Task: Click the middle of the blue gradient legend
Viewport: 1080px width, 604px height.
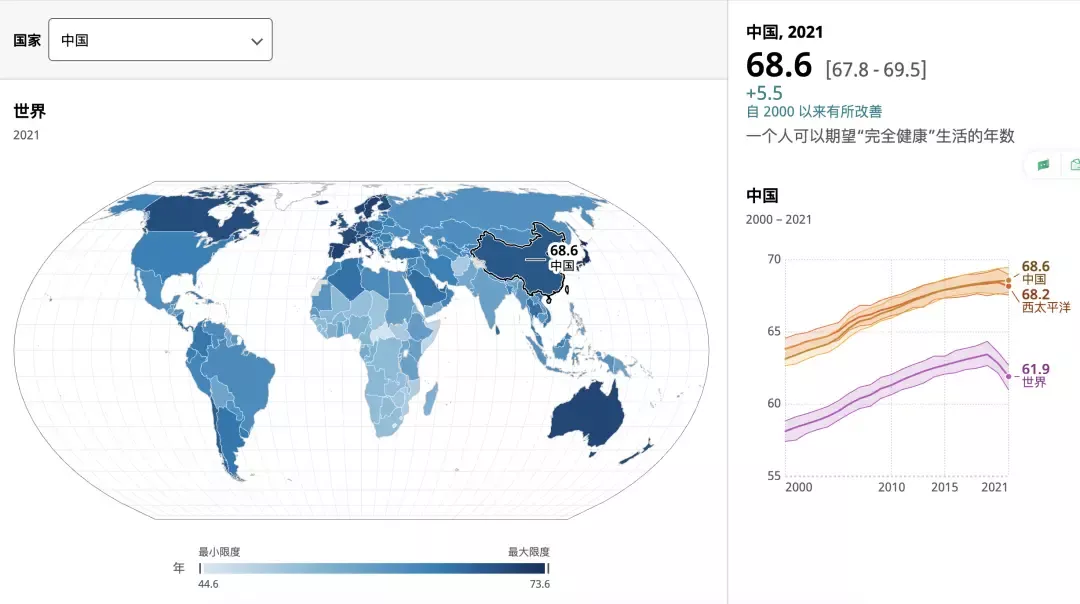Action: pos(373,567)
